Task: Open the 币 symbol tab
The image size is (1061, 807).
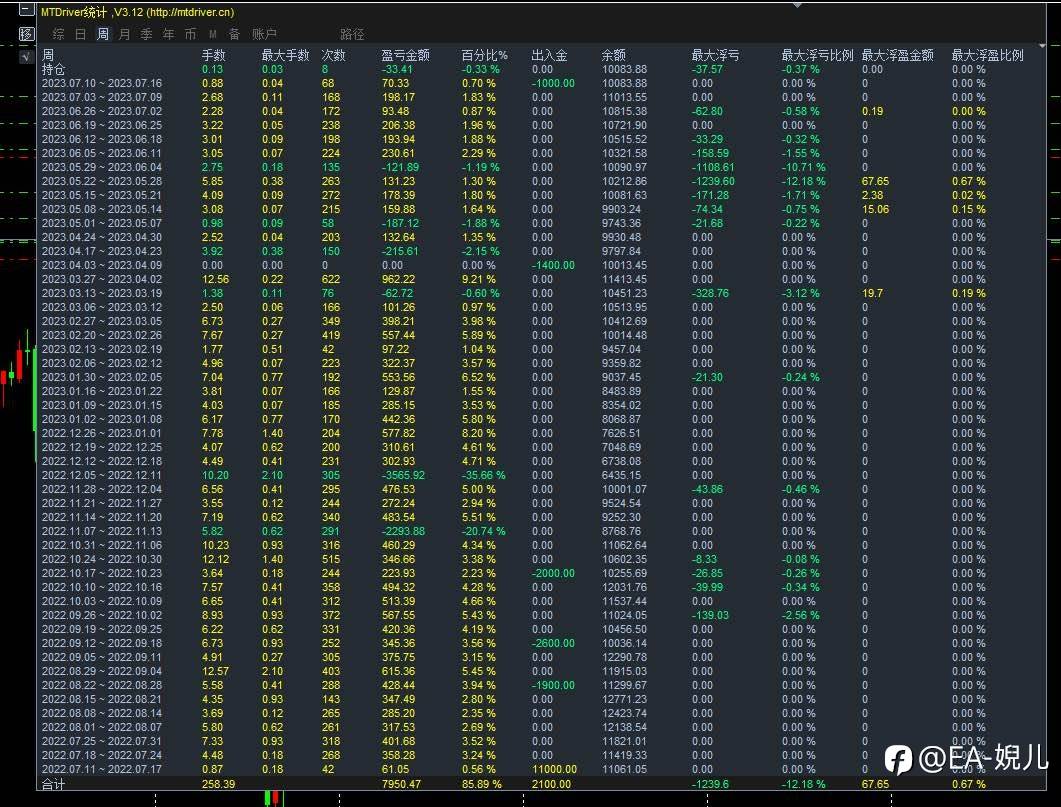Action: pyautogui.click(x=191, y=34)
